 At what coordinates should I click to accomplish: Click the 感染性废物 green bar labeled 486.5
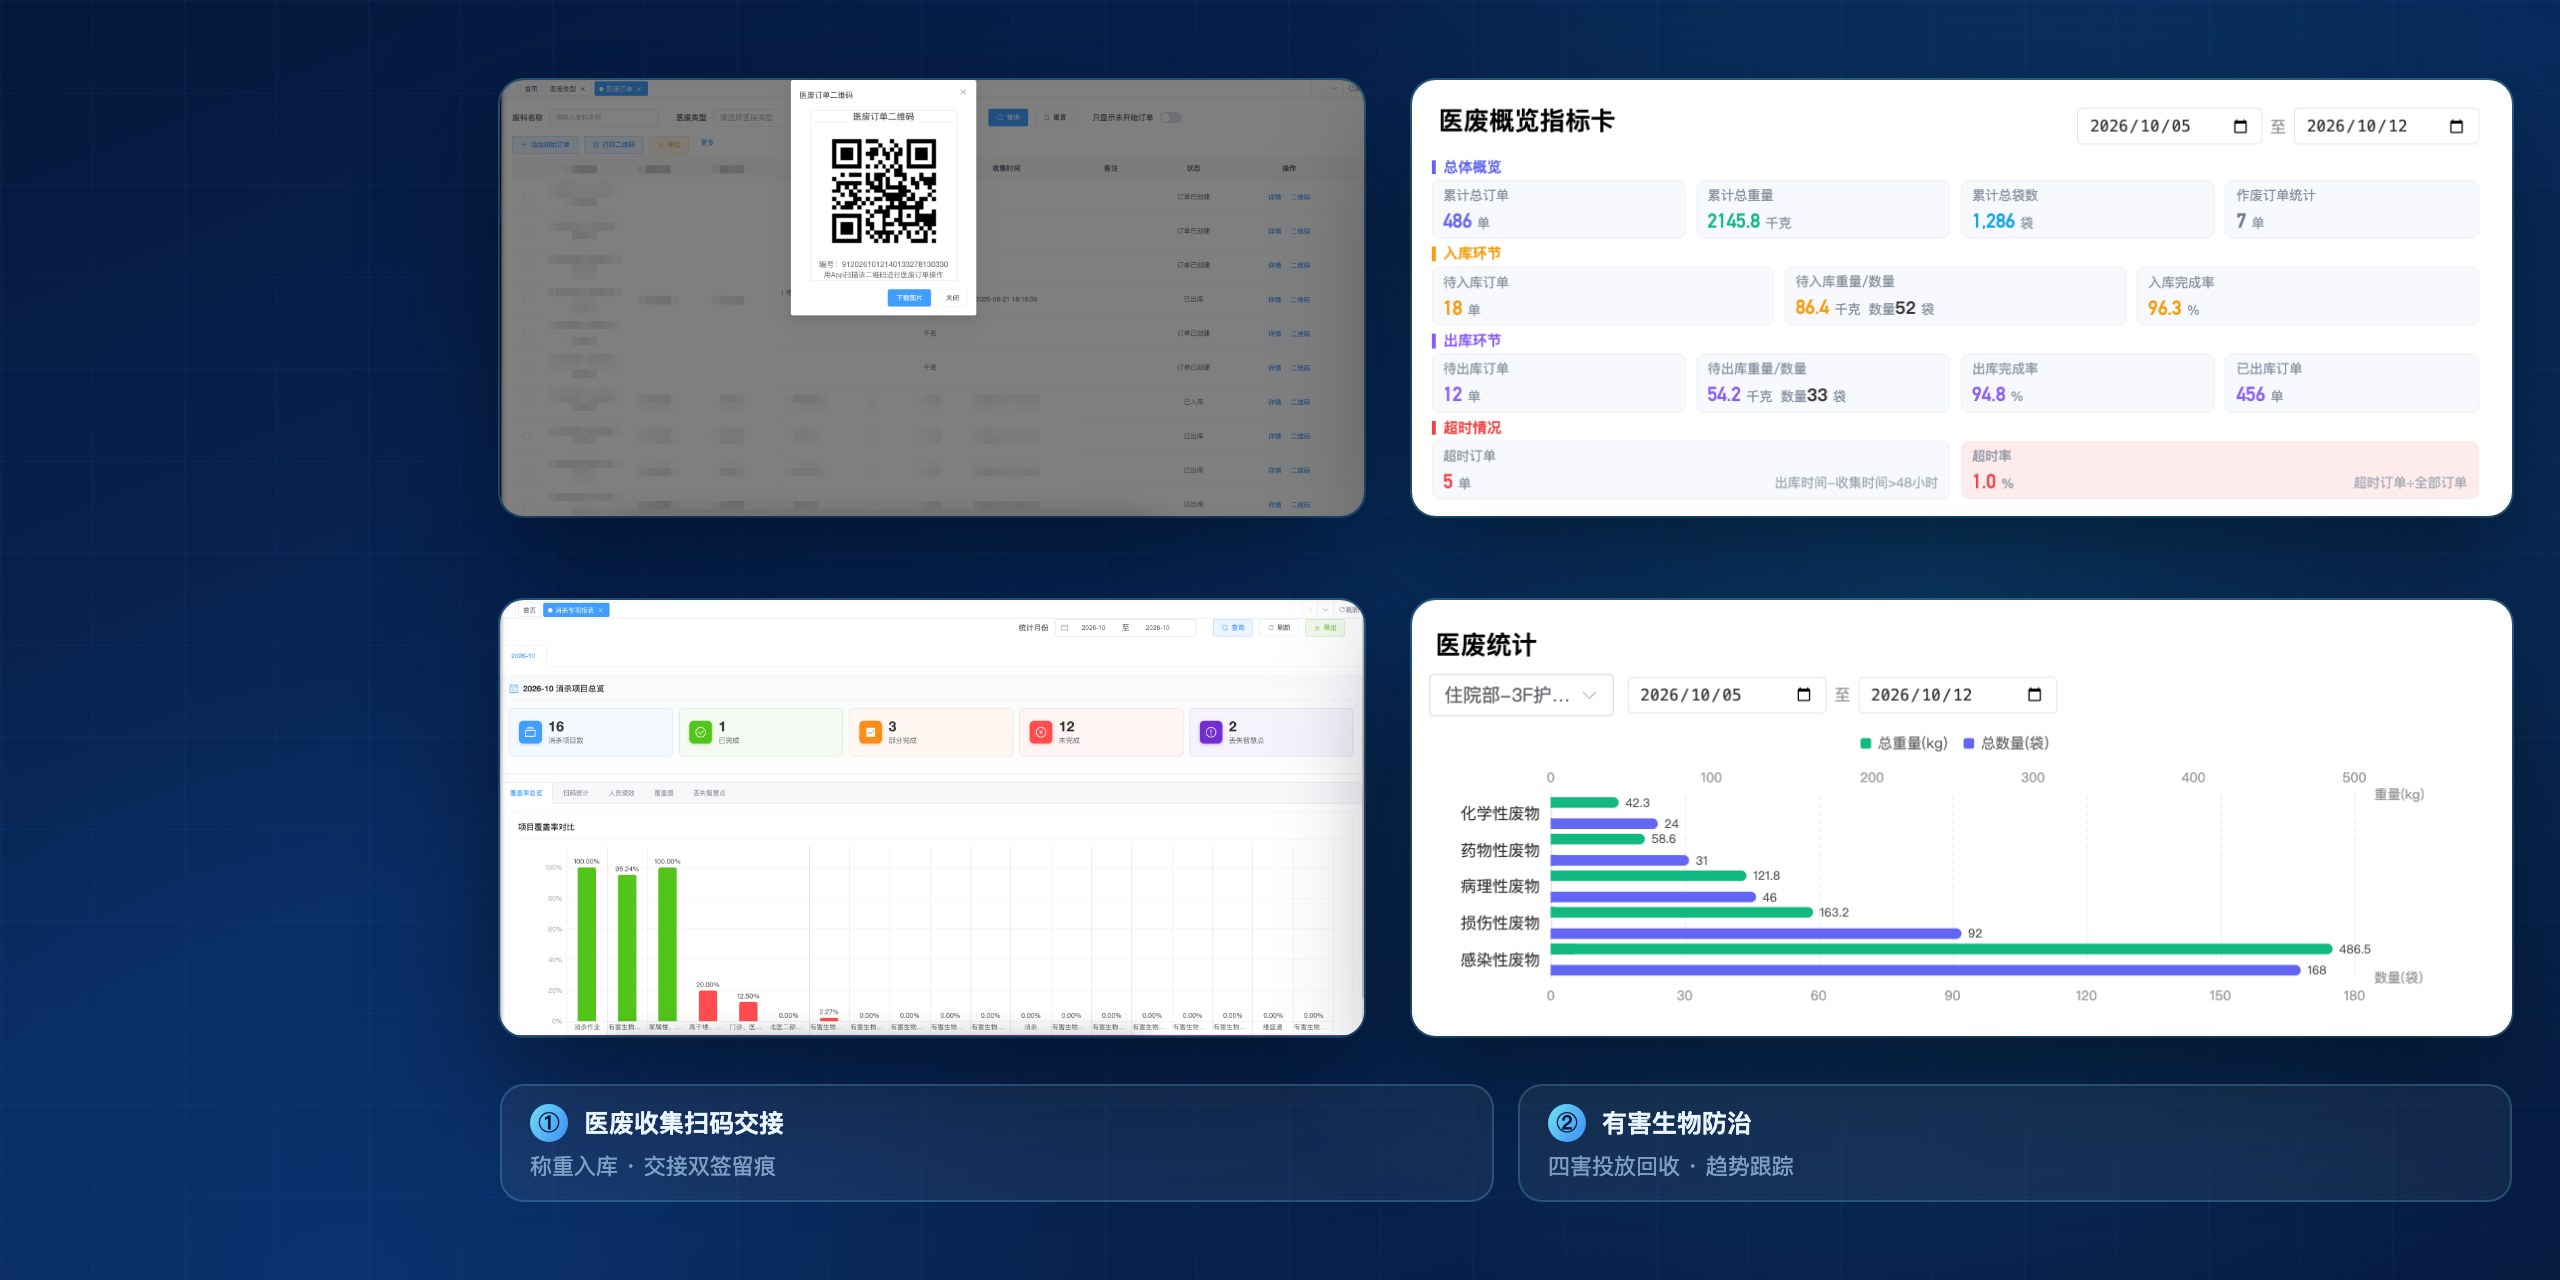point(1941,949)
